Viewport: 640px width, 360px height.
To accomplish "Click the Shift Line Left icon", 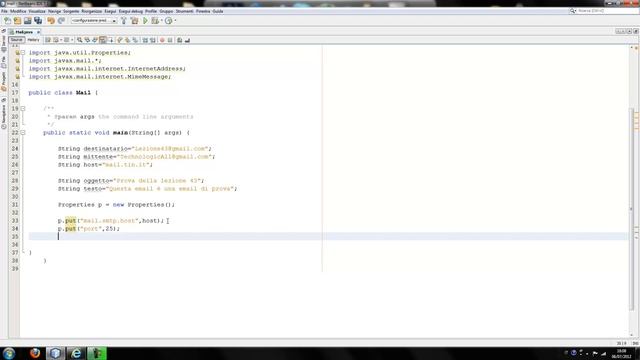I will [x=145, y=40].
